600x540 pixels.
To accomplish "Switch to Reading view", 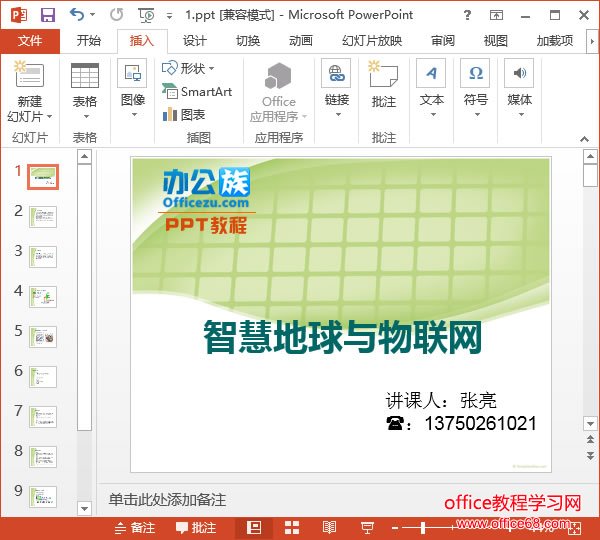I will [x=329, y=528].
